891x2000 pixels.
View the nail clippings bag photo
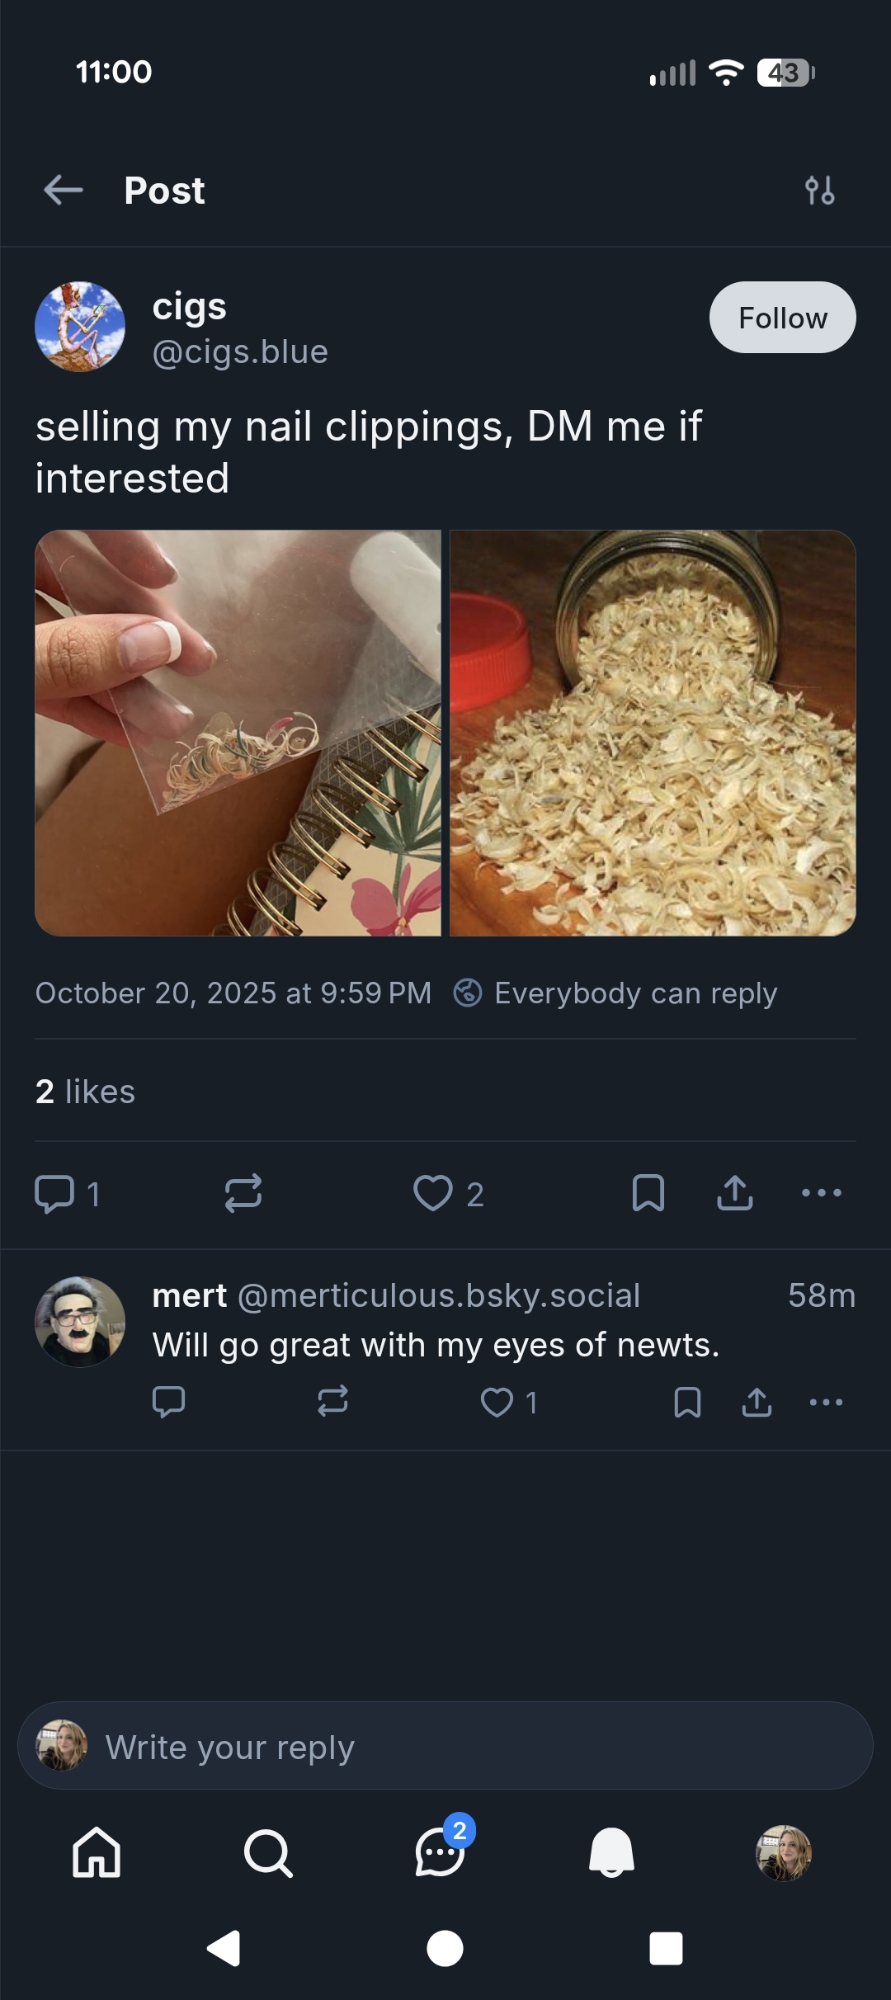click(238, 733)
